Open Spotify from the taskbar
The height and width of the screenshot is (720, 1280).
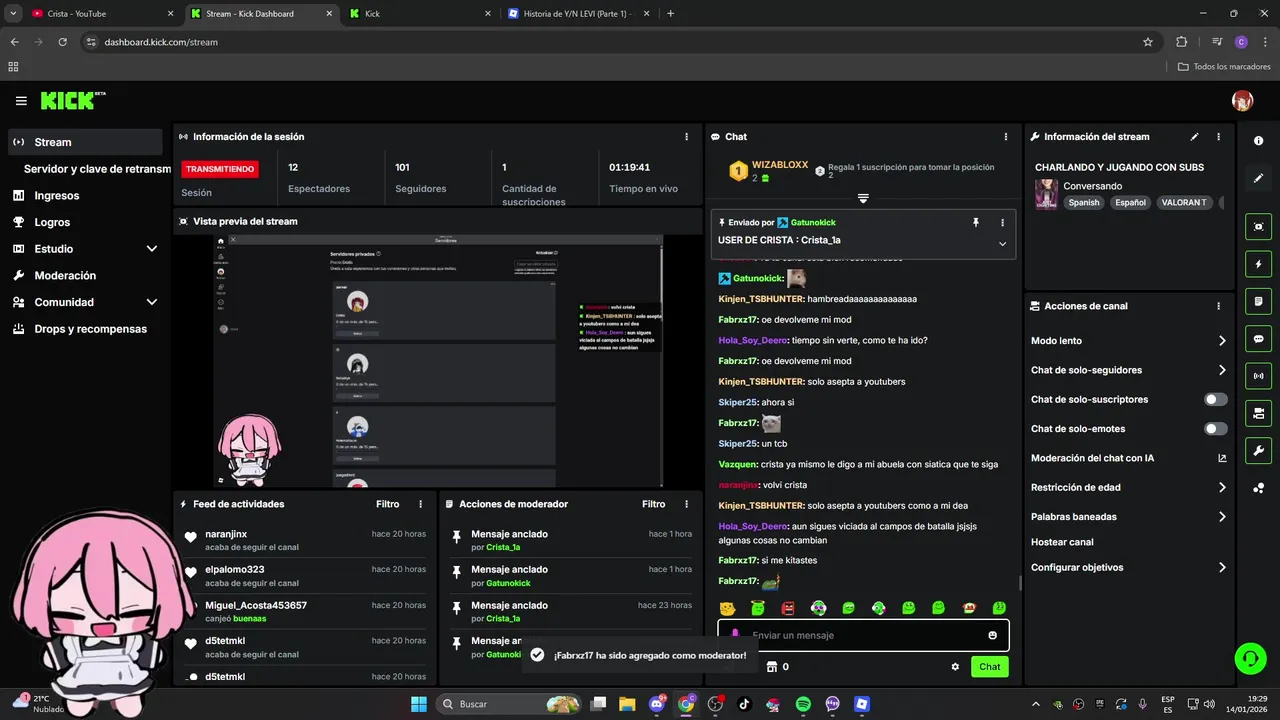803,704
